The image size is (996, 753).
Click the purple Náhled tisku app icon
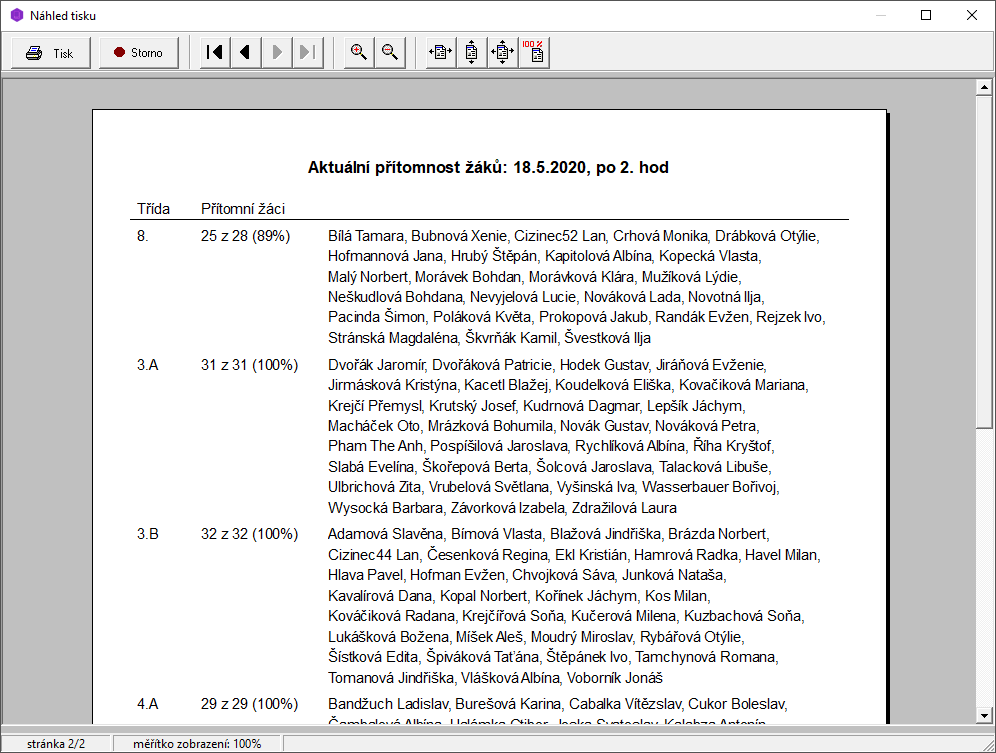17,15
